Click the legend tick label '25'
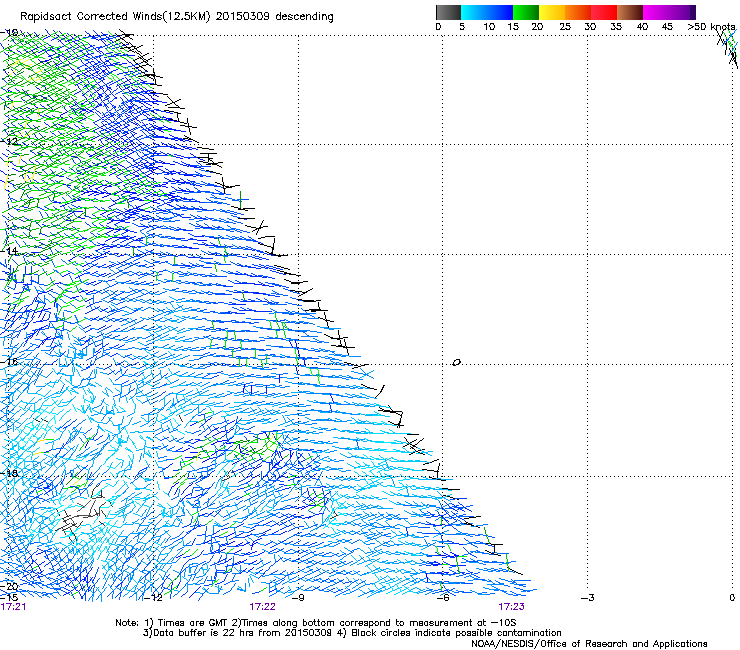 click(x=565, y=27)
